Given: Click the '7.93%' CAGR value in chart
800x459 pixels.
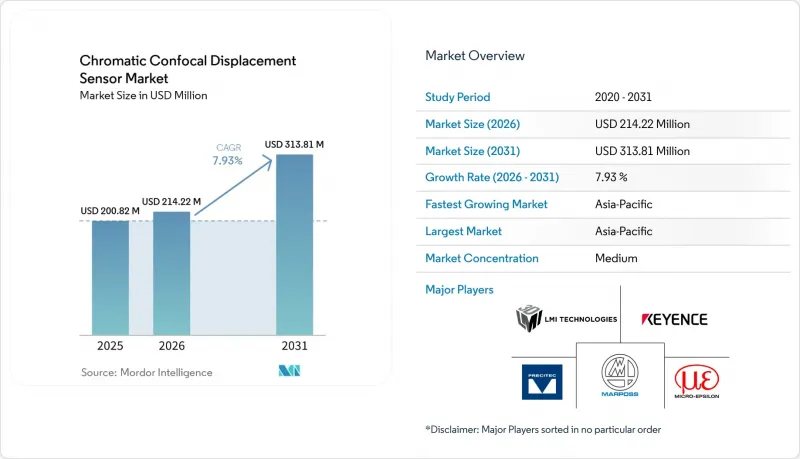Looking at the screenshot, I should 228,161.
